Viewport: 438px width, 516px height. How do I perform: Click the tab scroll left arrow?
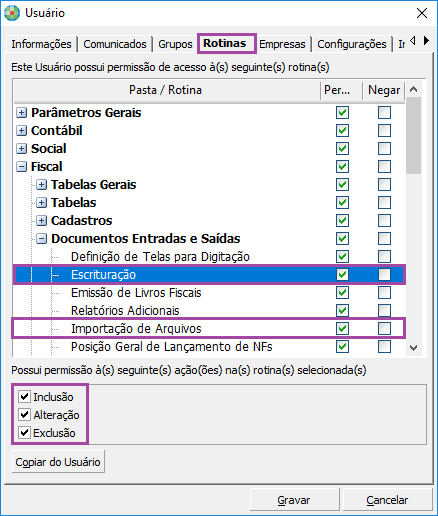pyautogui.click(x=413, y=41)
